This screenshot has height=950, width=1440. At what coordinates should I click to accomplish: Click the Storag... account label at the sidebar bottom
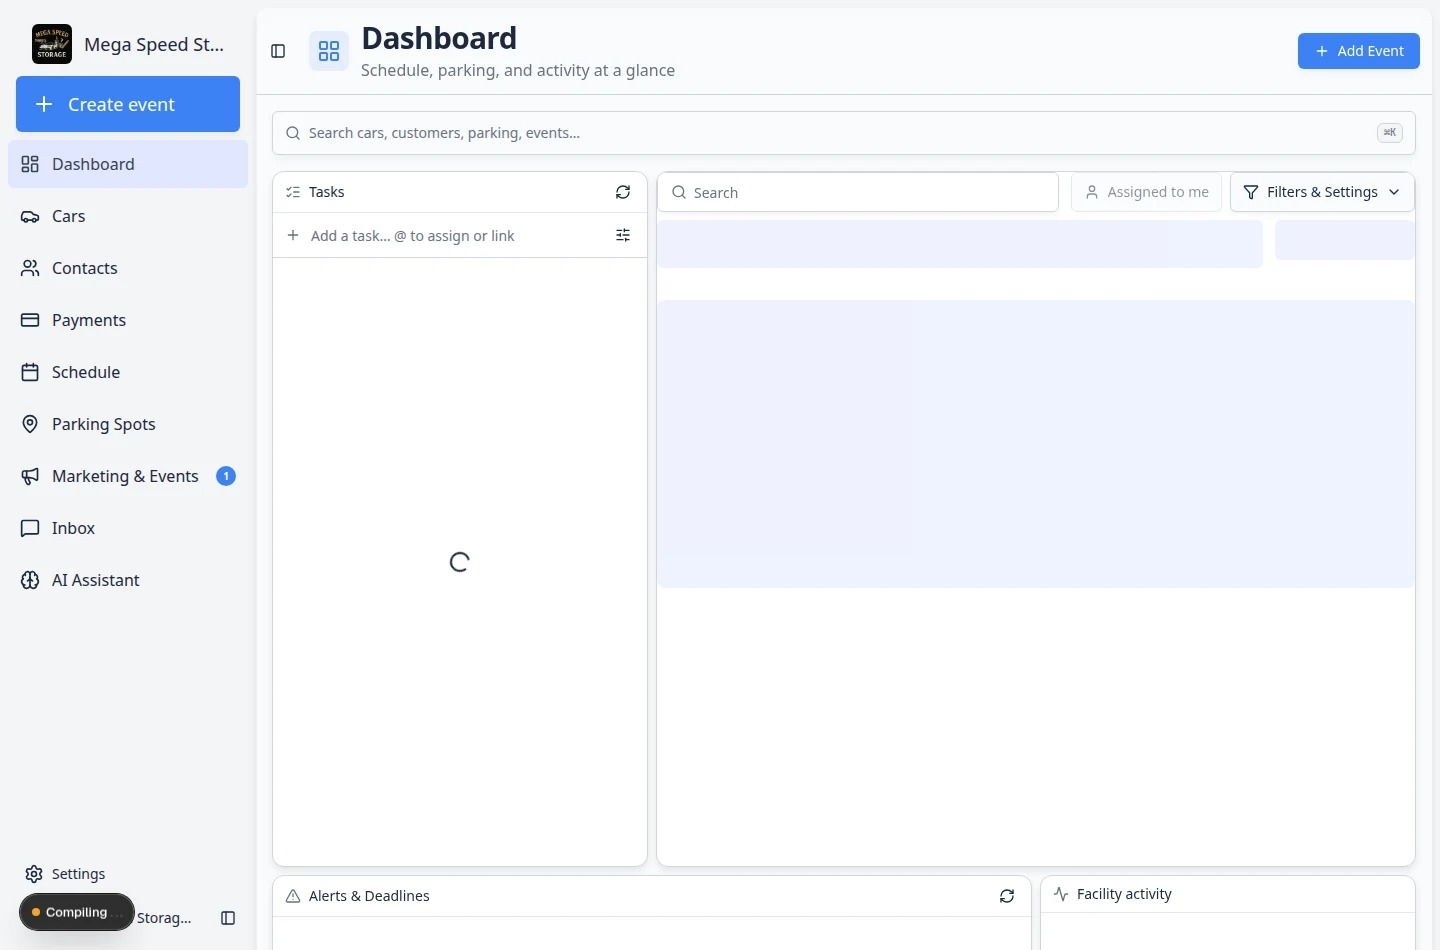[164, 918]
